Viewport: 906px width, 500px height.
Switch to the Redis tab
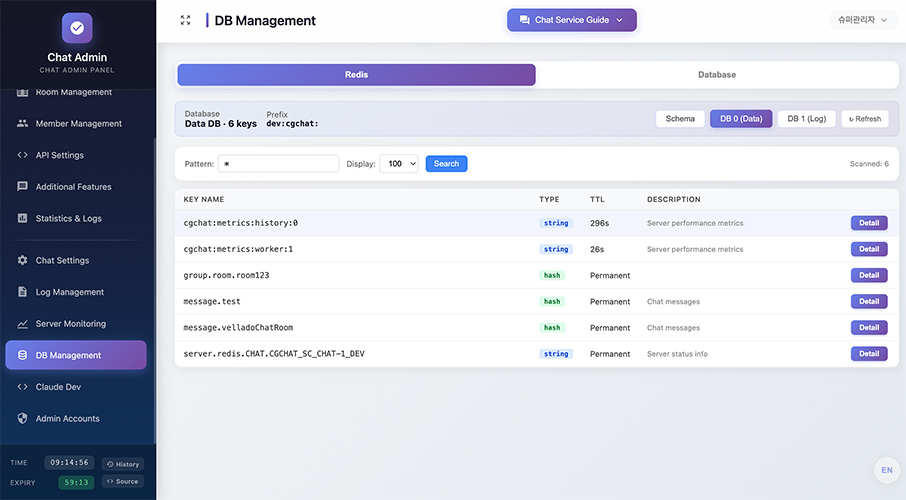[357, 75]
